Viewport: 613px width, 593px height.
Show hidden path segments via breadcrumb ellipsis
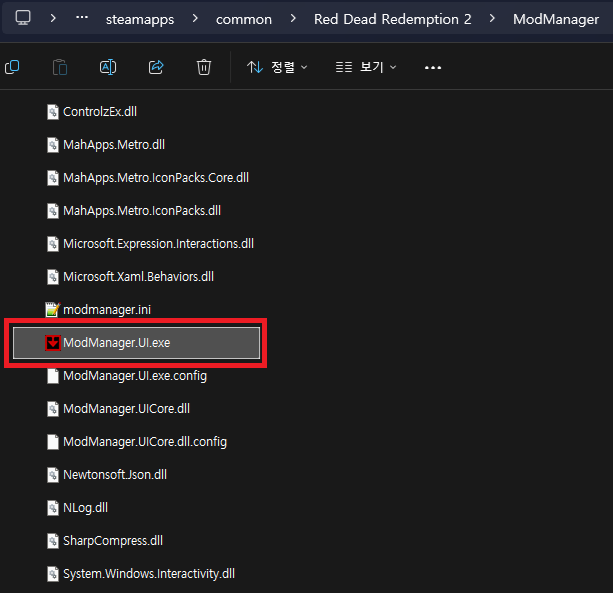(x=82, y=18)
